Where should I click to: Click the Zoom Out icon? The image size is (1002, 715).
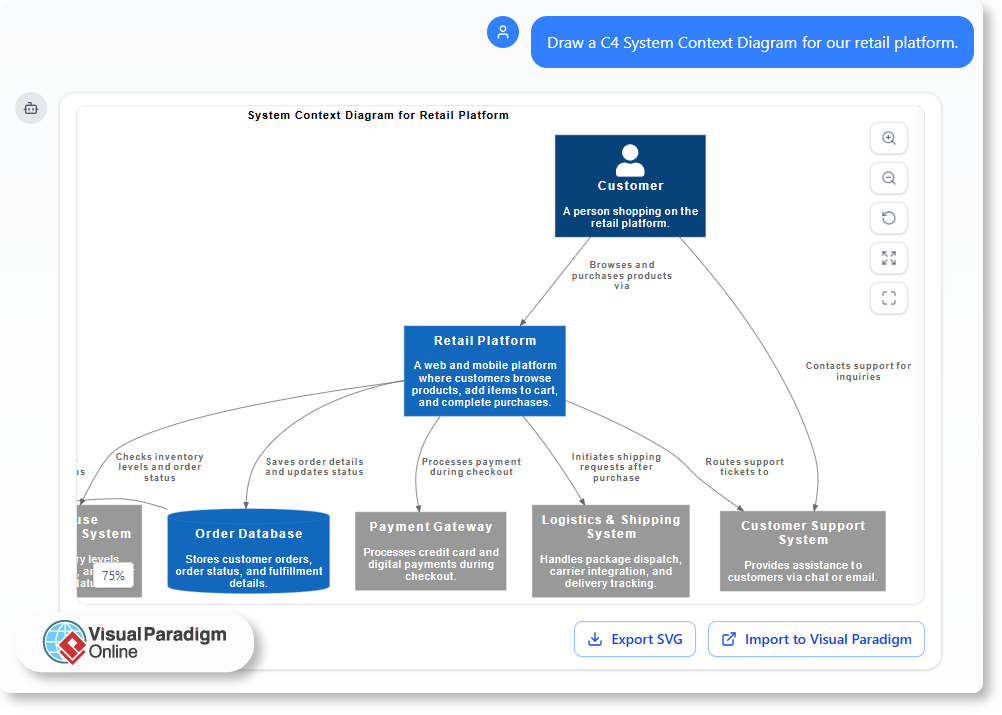[888, 178]
